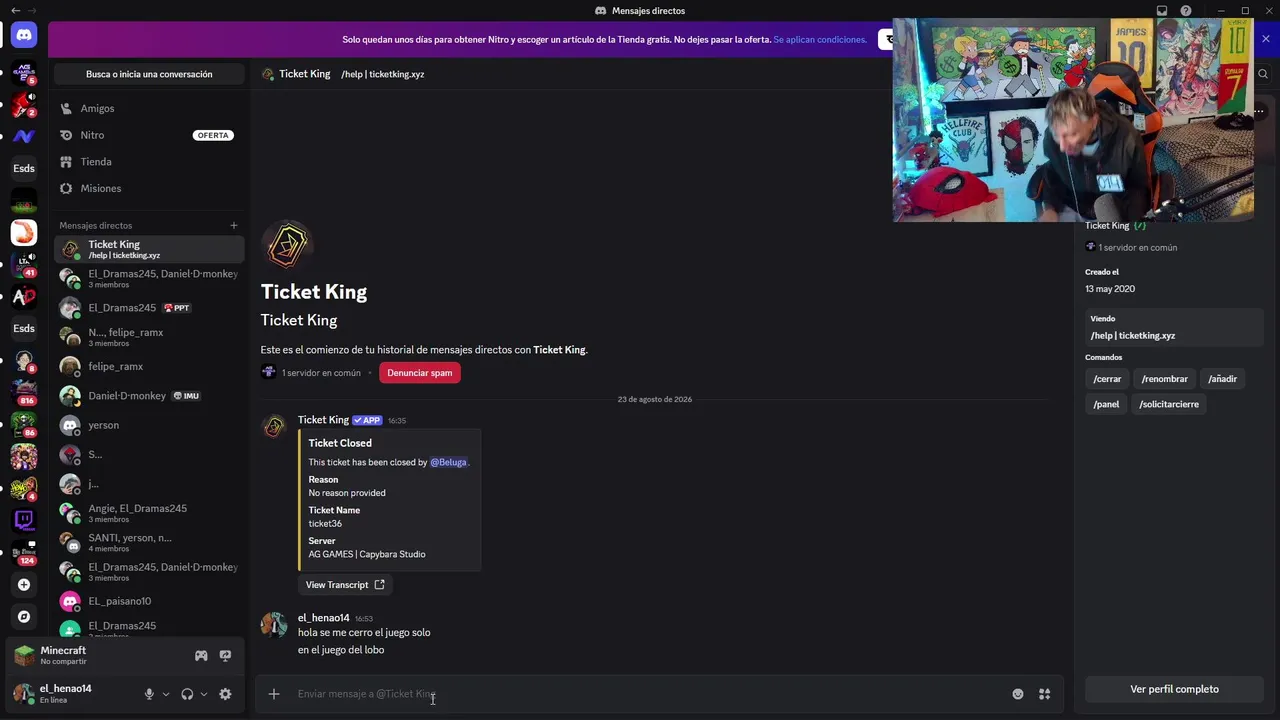Viewport: 1280px width, 720px height.
Task: Click Denunciar spam button
Action: [x=420, y=373]
